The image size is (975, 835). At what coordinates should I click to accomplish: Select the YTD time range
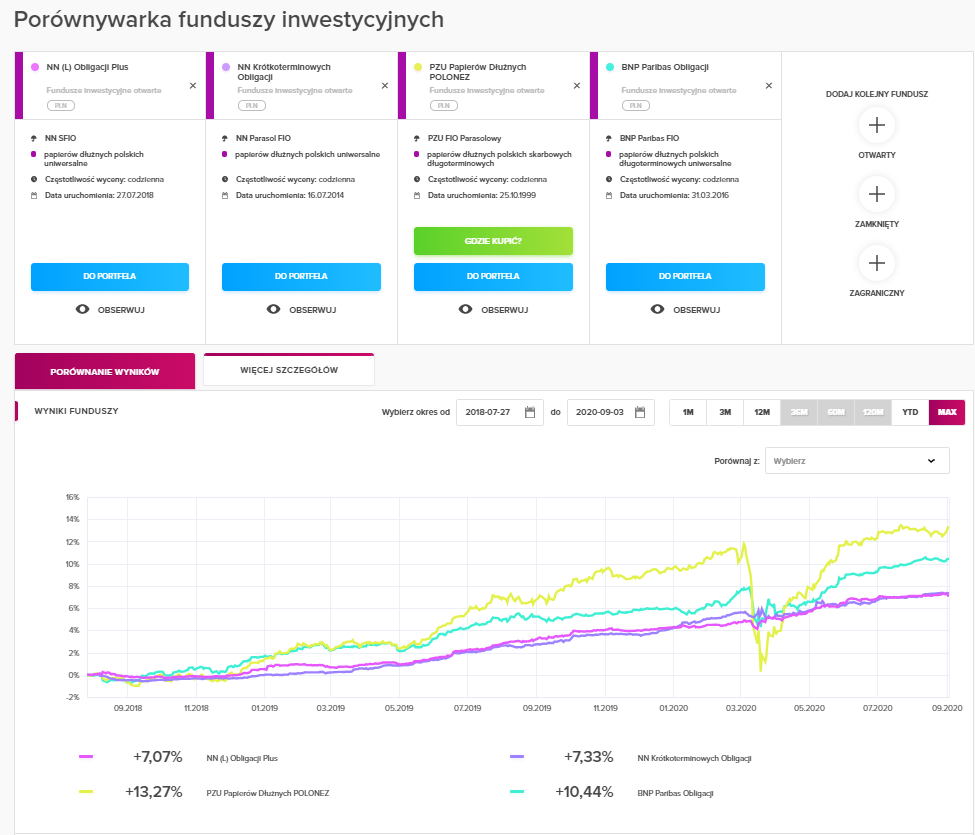[910, 413]
